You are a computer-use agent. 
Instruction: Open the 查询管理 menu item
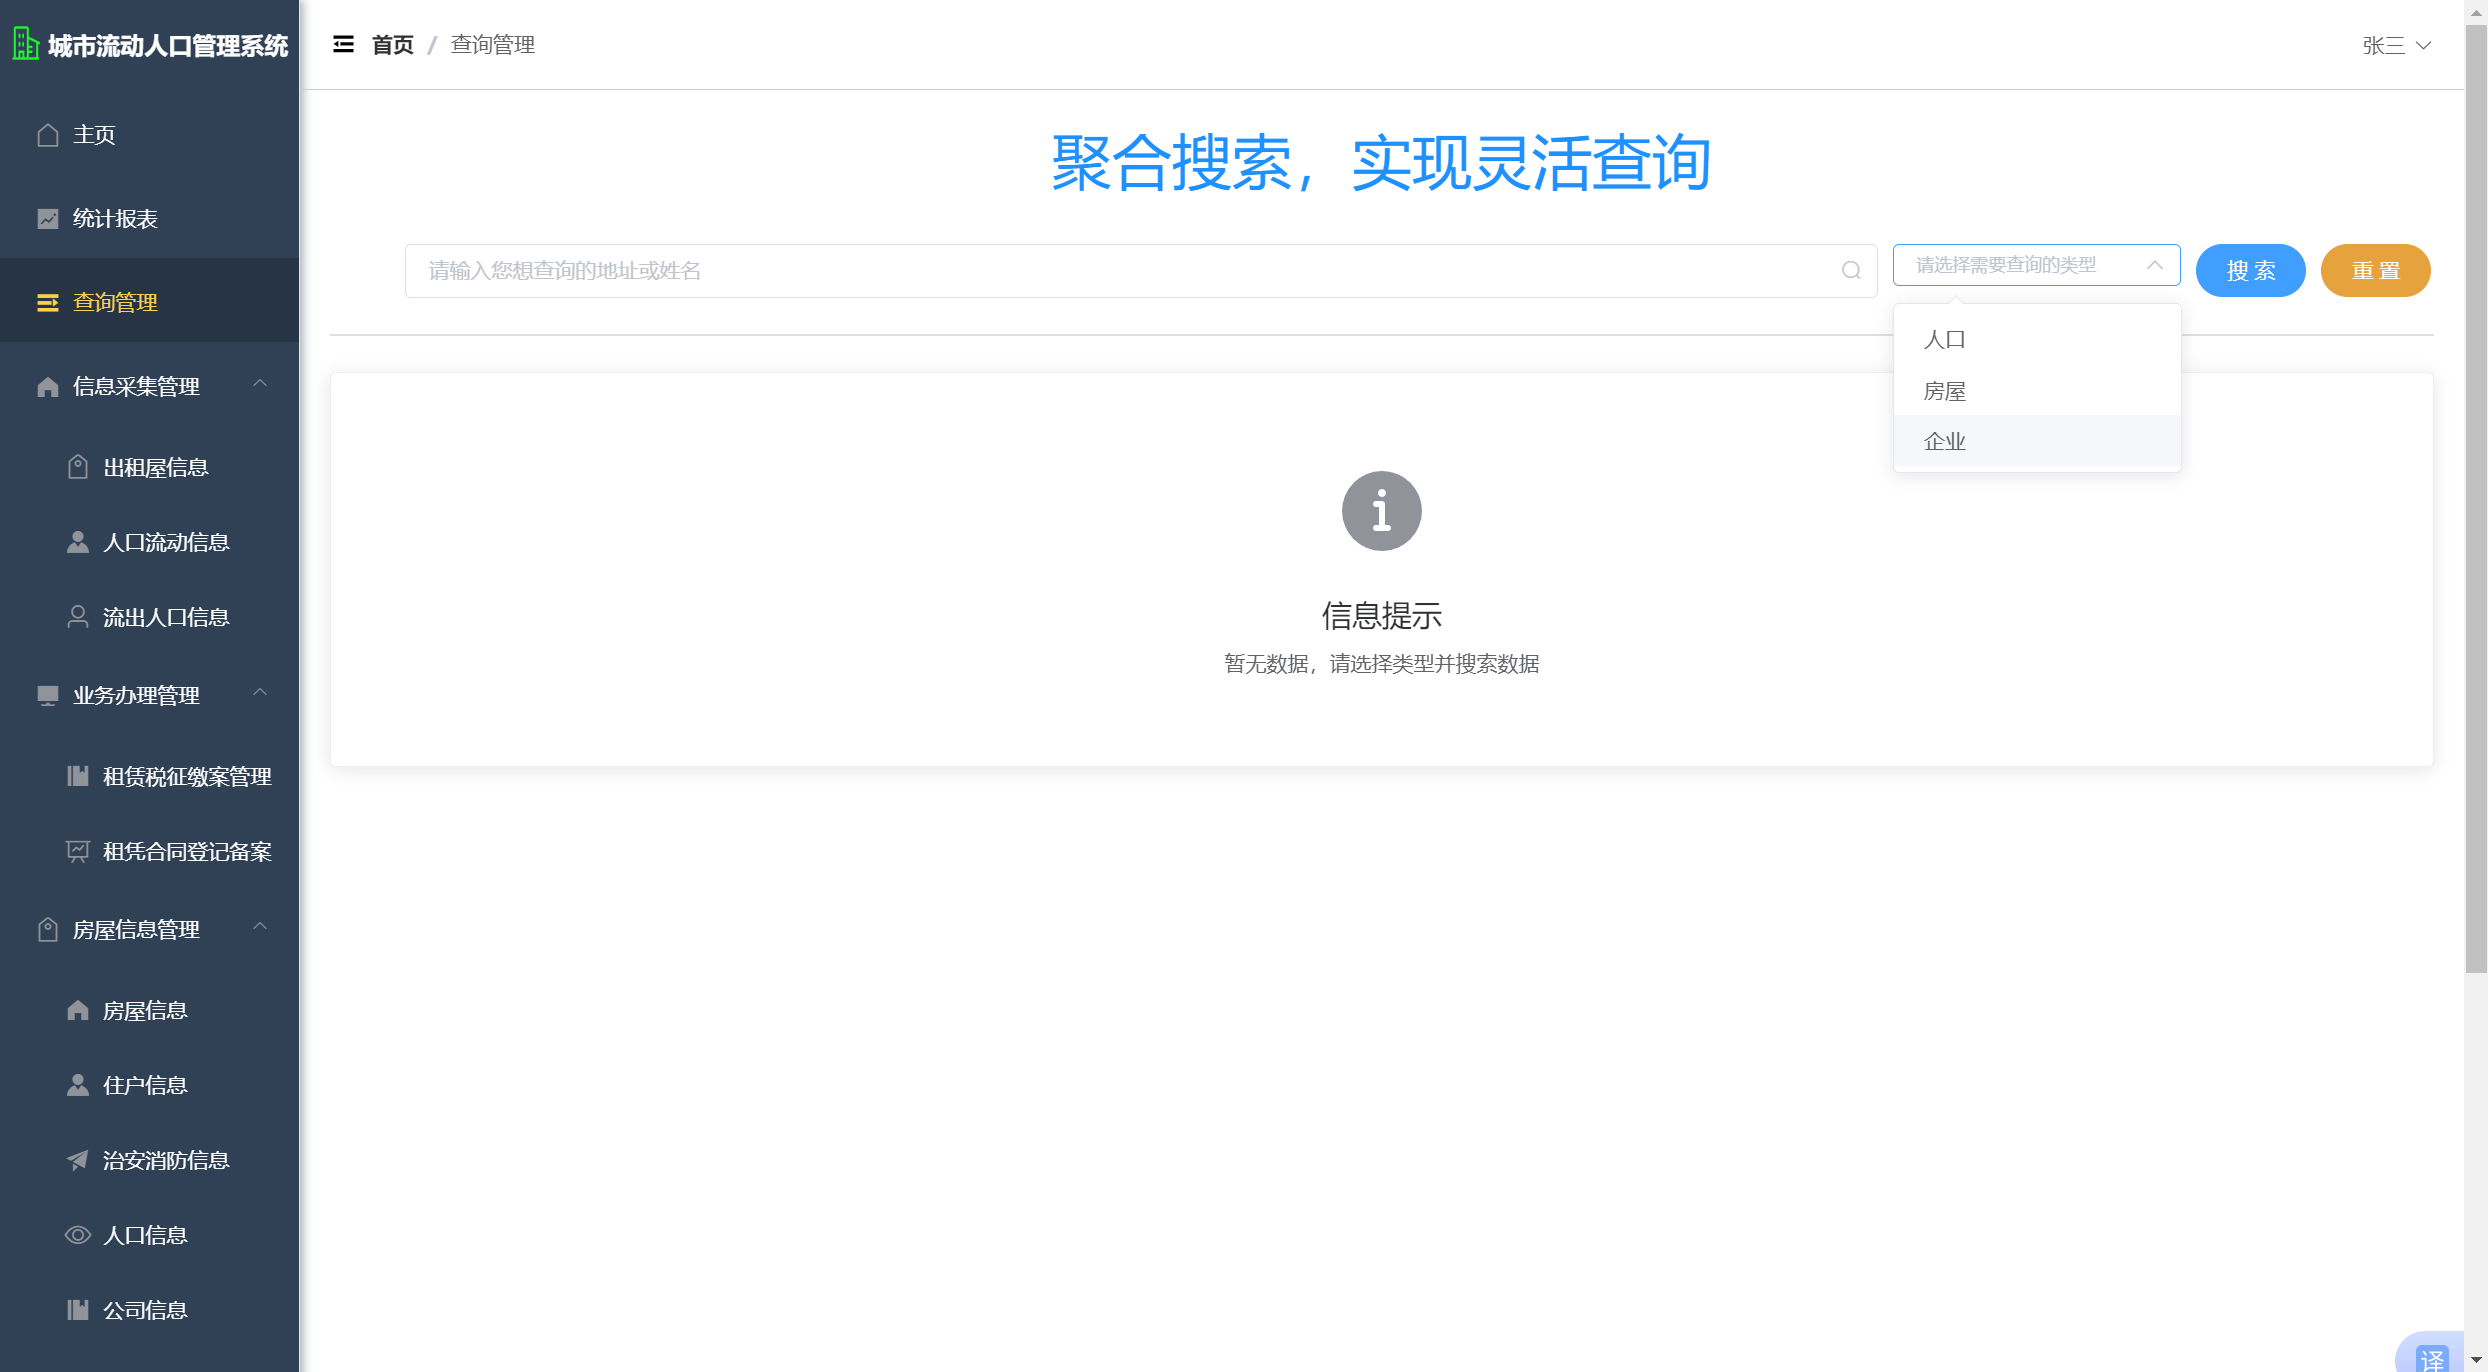(149, 301)
